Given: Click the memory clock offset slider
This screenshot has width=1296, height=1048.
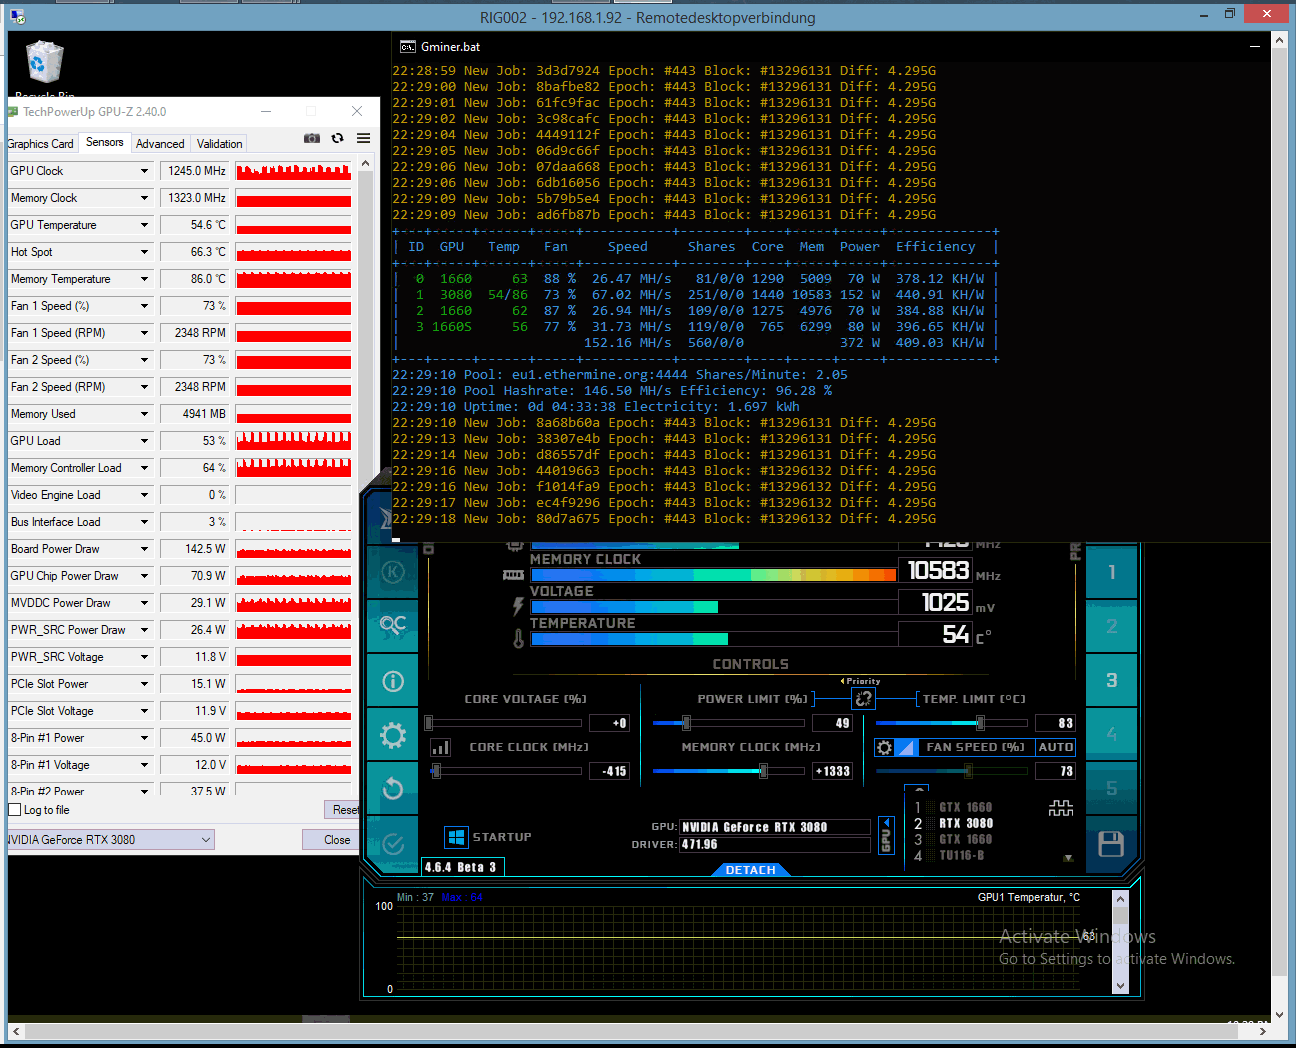Looking at the screenshot, I should (730, 771).
